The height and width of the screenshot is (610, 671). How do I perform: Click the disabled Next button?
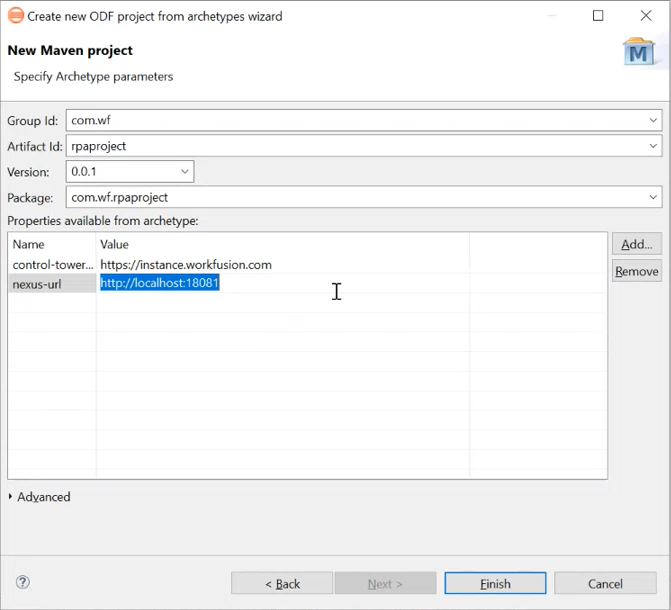[385, 583]
